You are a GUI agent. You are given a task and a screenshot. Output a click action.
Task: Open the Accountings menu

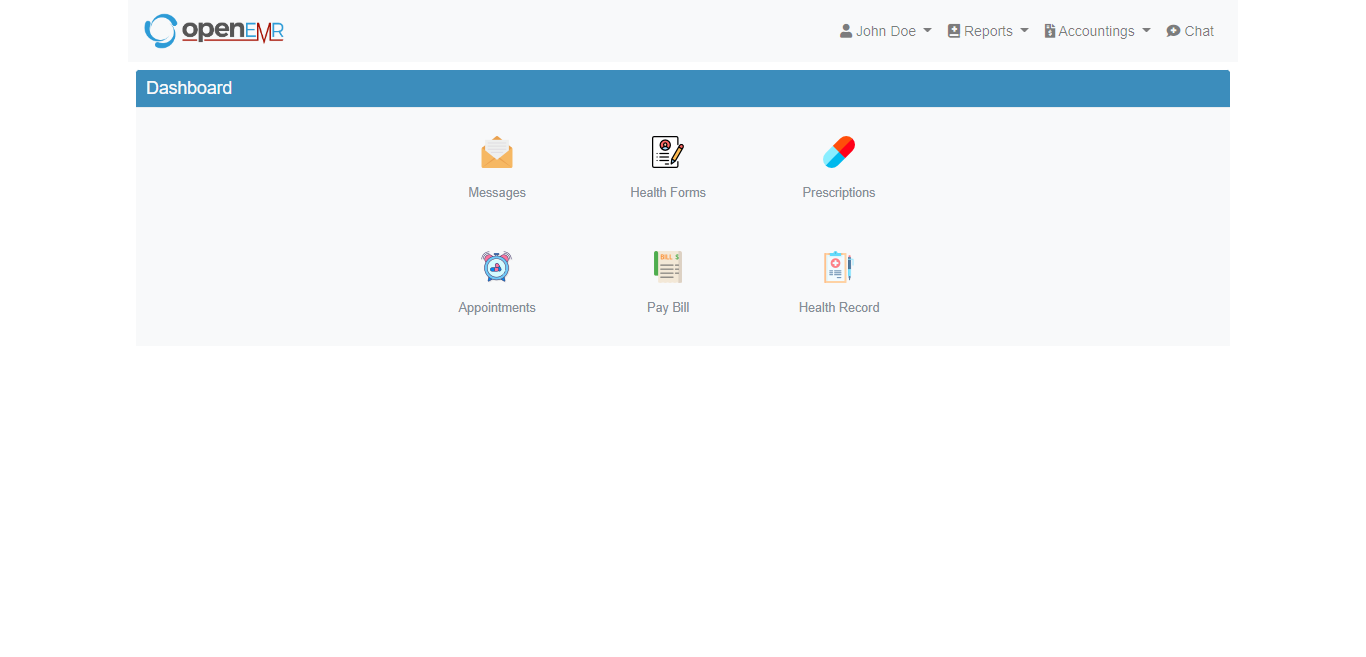coord(1098,31)
